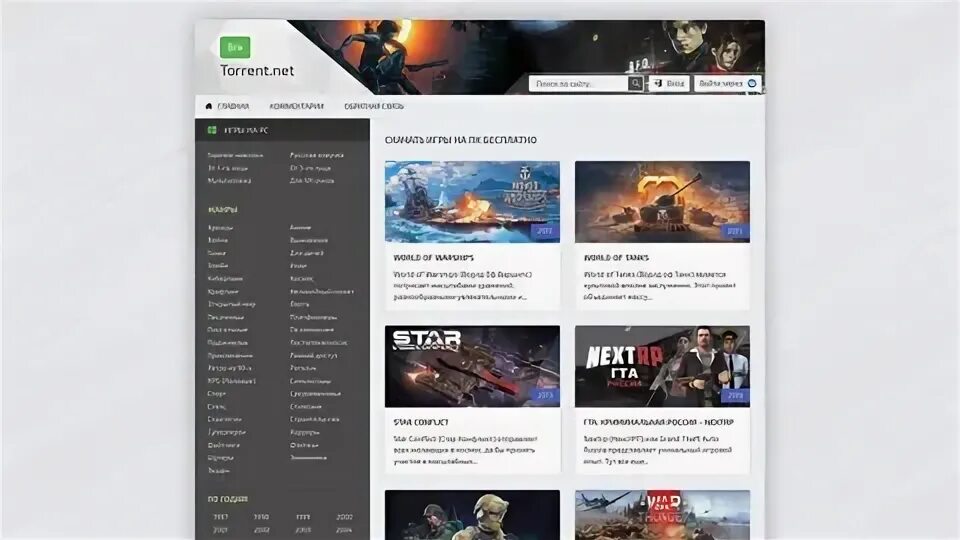Open the NextRP GTA thumbnail
The width and height of the screenshot is (960, 540).
pyautogui.click(x=662, y=366)
